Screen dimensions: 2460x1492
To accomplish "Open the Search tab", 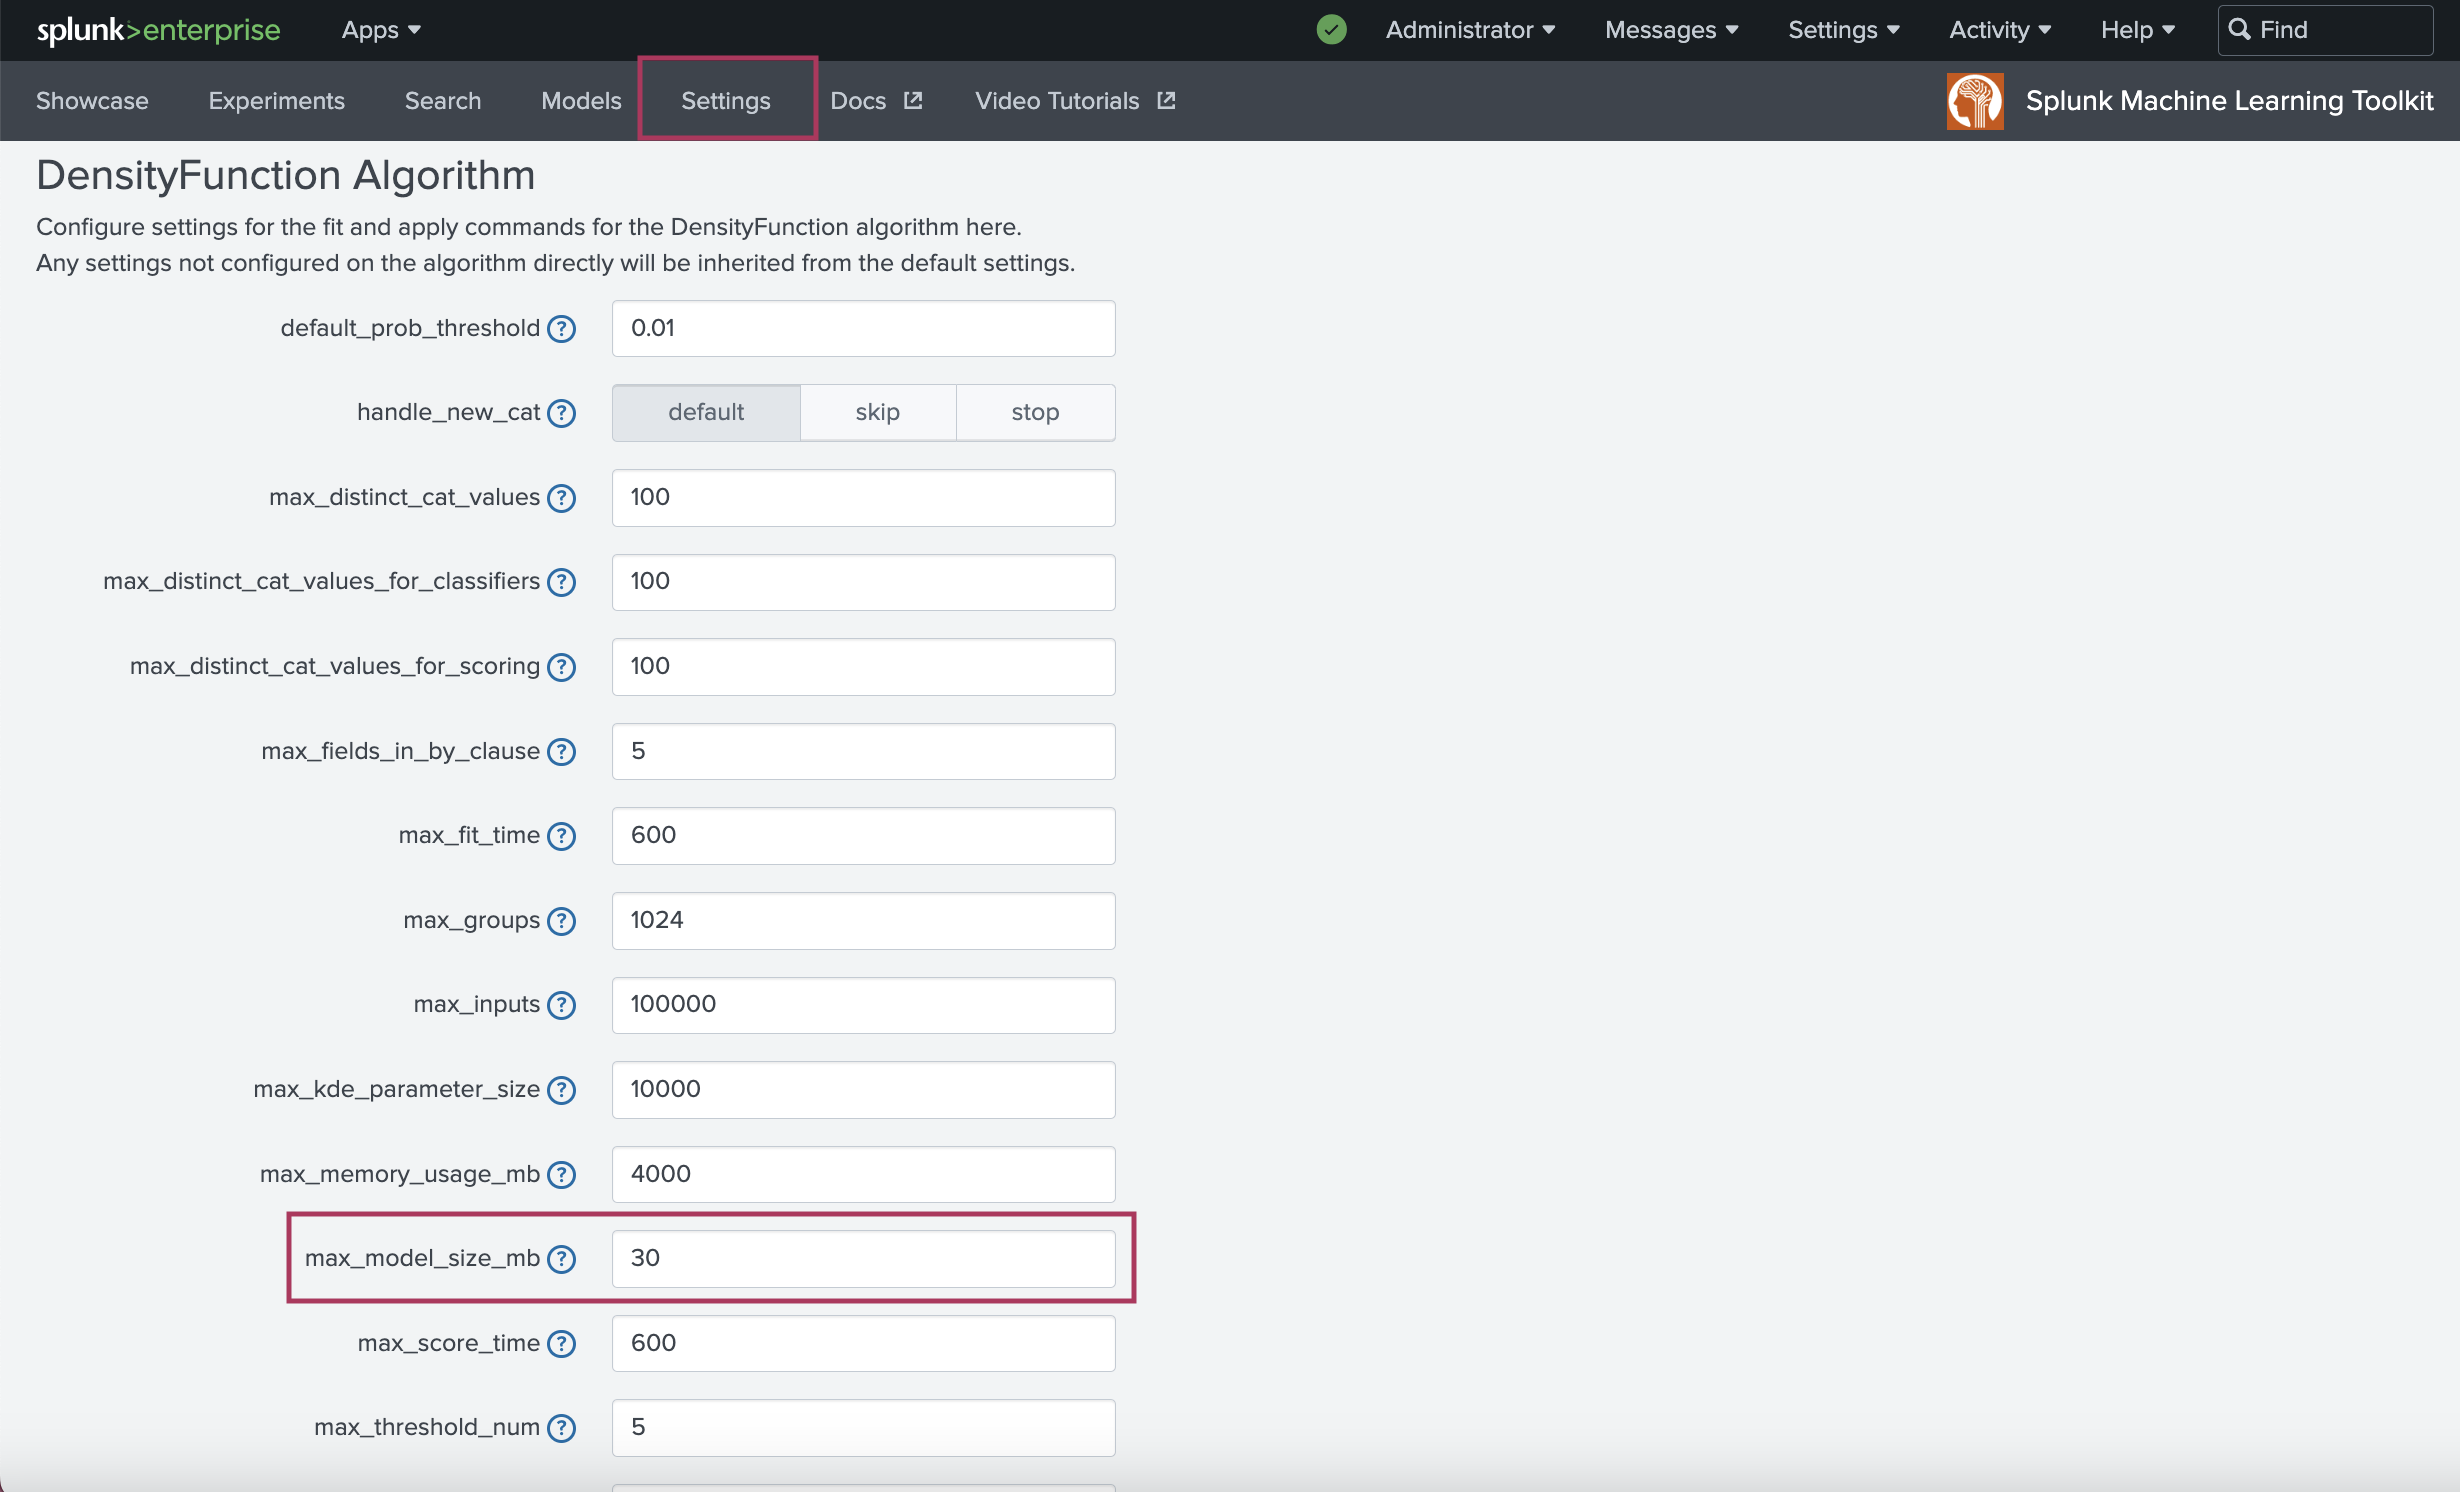I will click(443, 100).
